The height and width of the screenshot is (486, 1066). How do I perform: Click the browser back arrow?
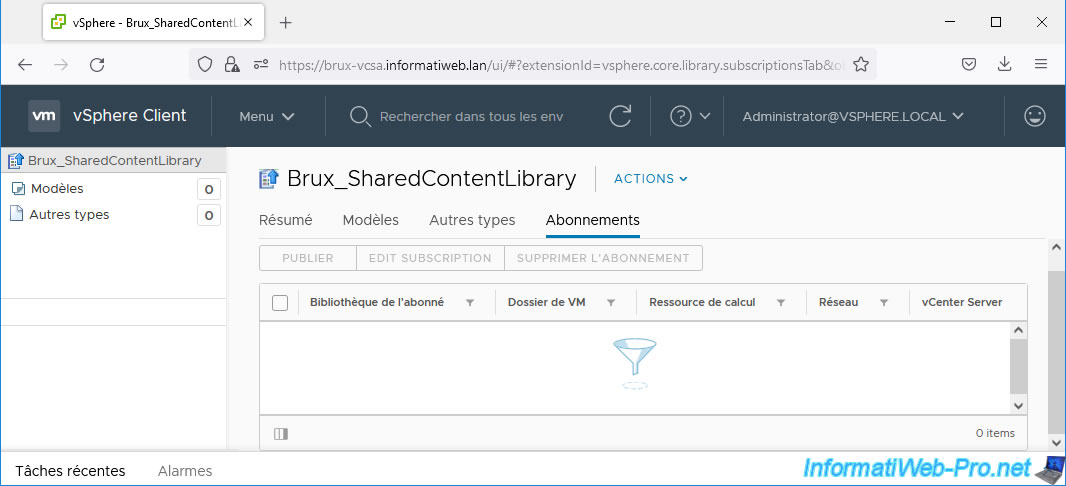[25, 65]
